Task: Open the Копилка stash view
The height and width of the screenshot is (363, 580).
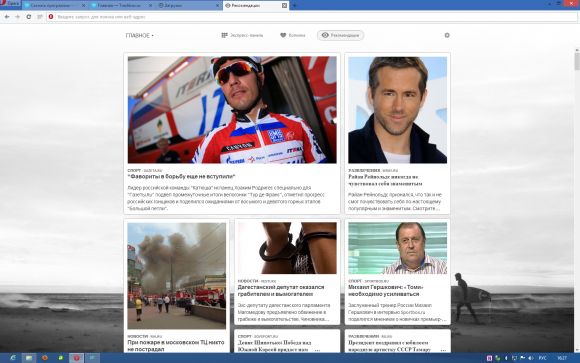Action: click(293, 35)
